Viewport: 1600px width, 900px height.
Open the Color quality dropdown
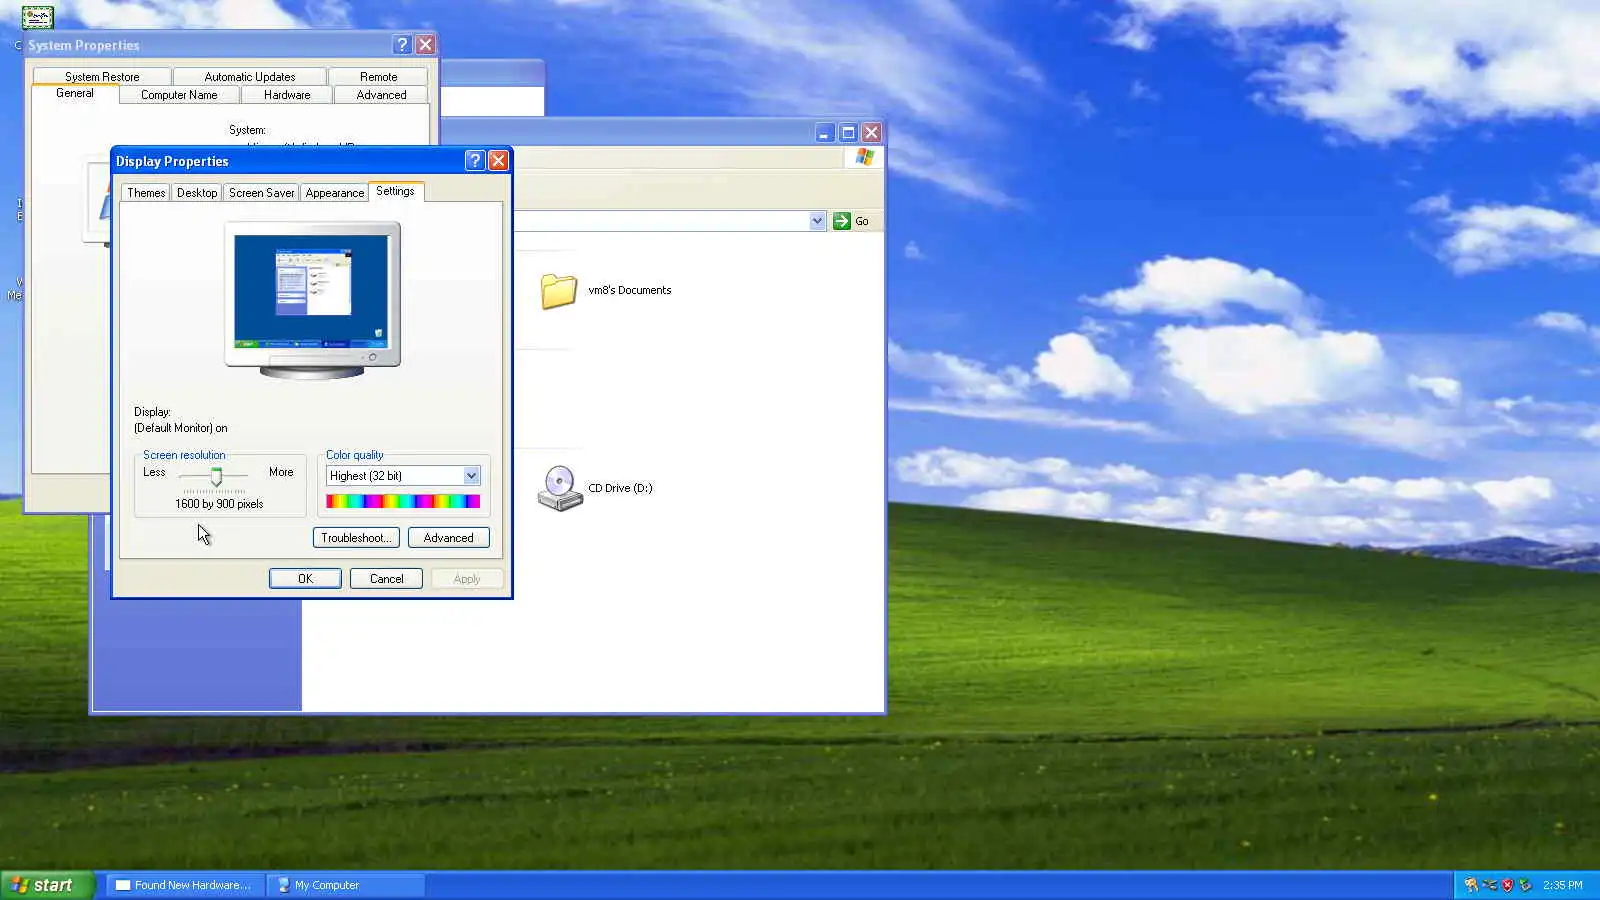tap(471, 476)
